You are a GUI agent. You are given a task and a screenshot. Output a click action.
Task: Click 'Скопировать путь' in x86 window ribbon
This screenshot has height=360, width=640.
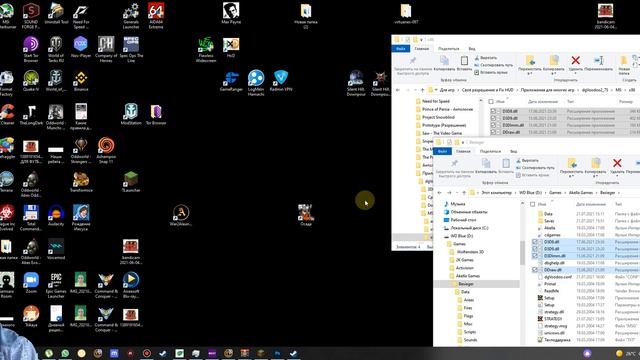click(493, 65)
